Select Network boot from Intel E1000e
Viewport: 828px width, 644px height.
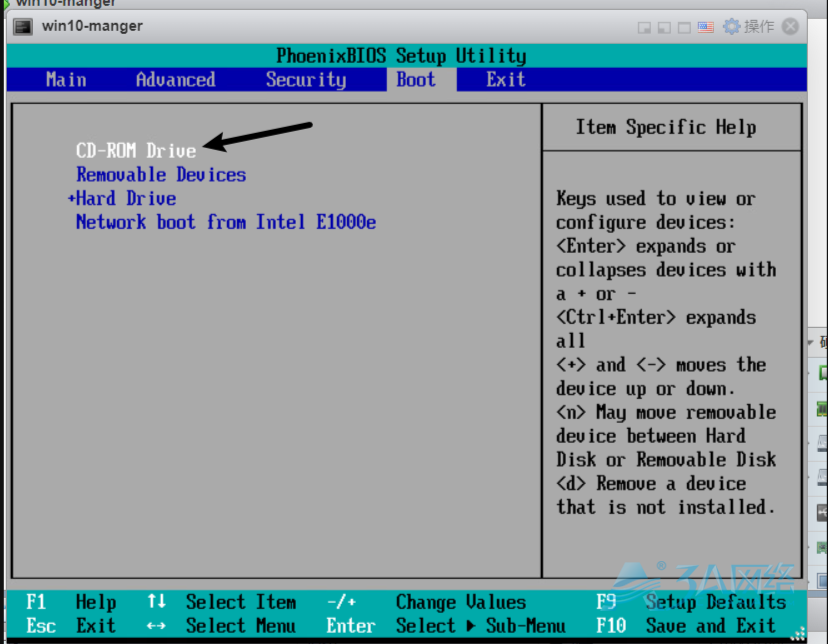pyautogui.click(x=226, y=222)
